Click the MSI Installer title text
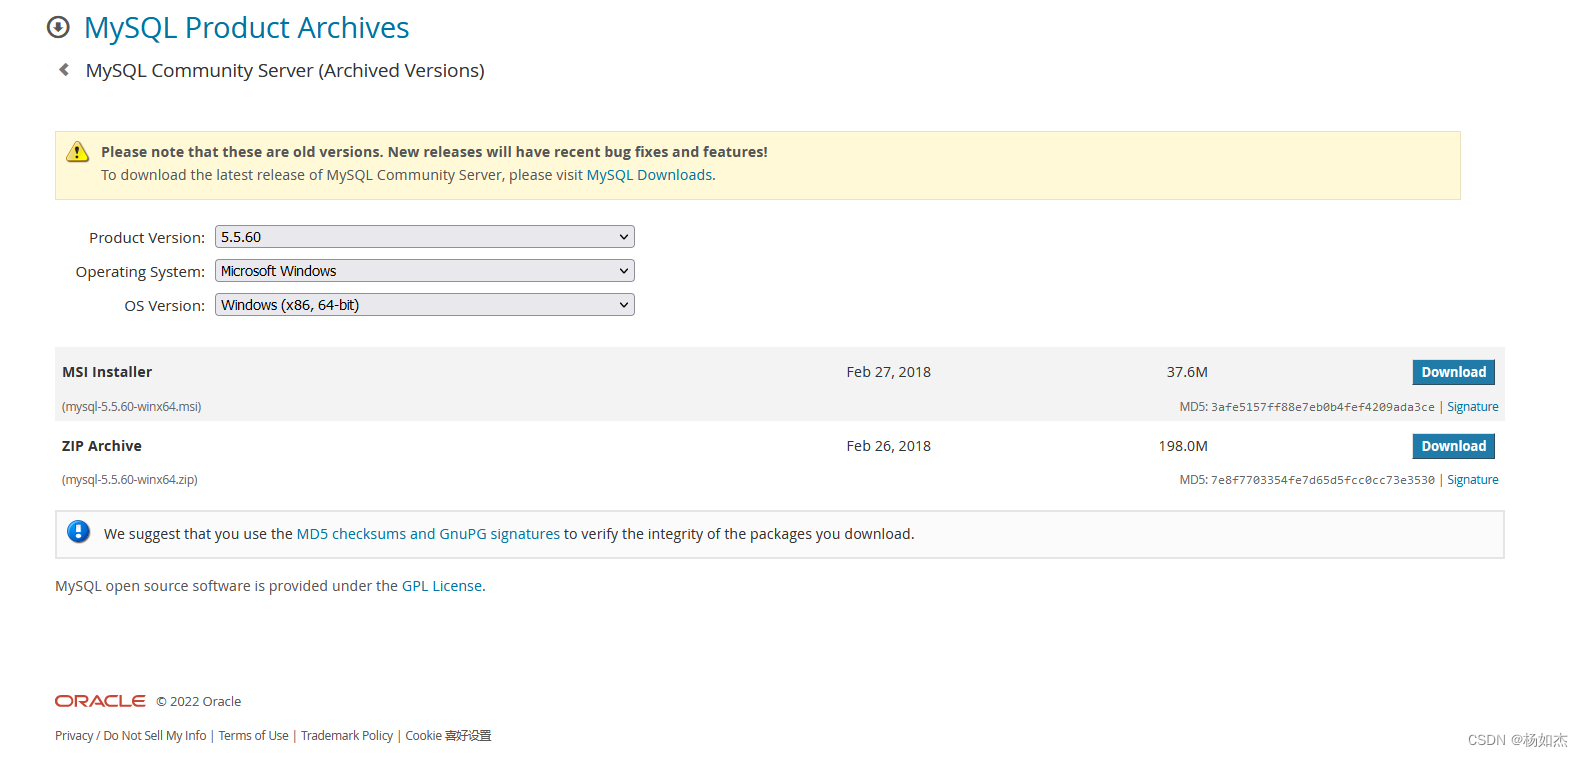 [x=107, y=372]
